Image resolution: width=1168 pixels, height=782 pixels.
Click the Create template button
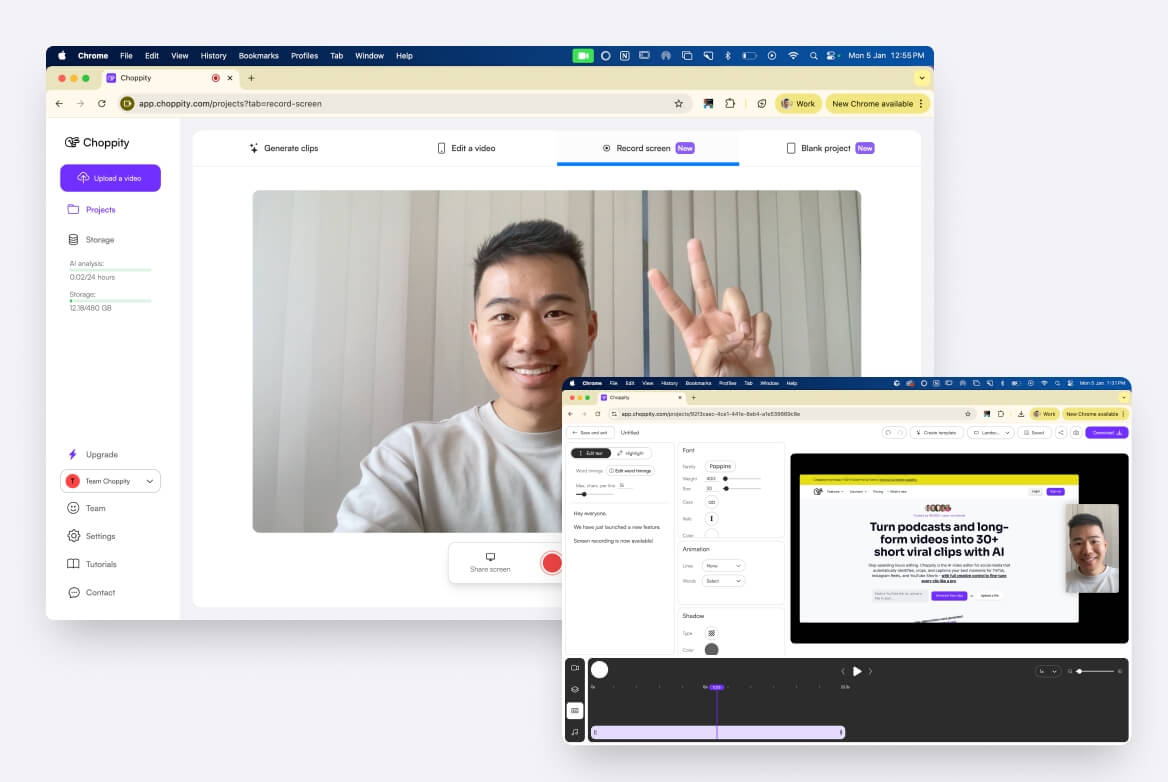[936, 433]
